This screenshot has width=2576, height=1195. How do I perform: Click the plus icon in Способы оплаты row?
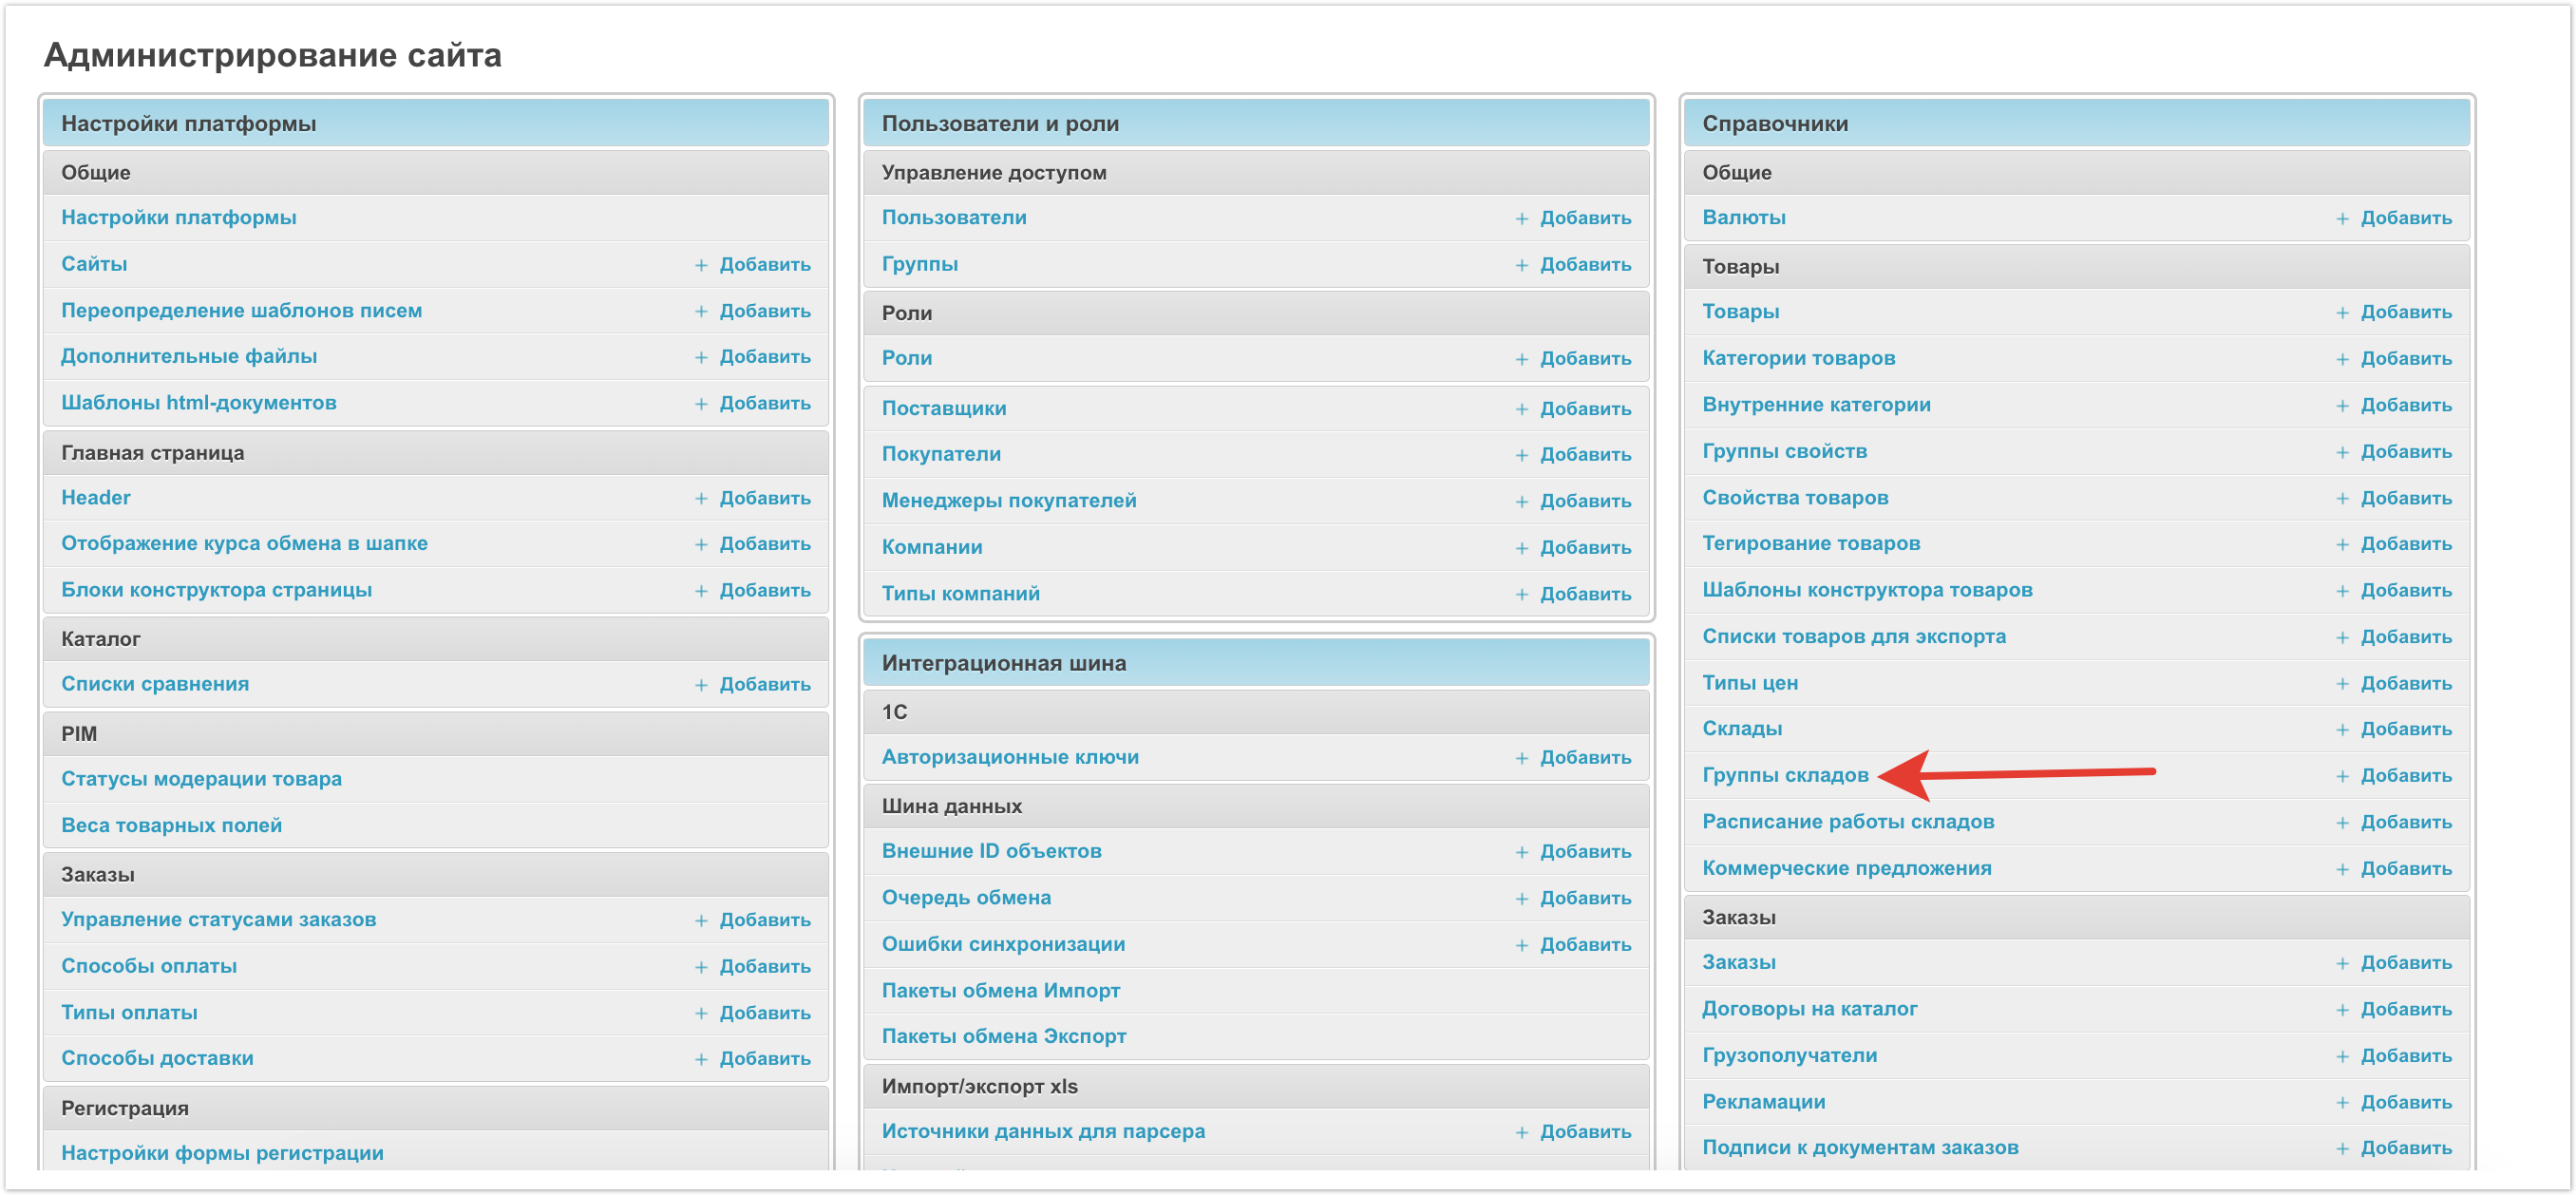tap(701, 967)
